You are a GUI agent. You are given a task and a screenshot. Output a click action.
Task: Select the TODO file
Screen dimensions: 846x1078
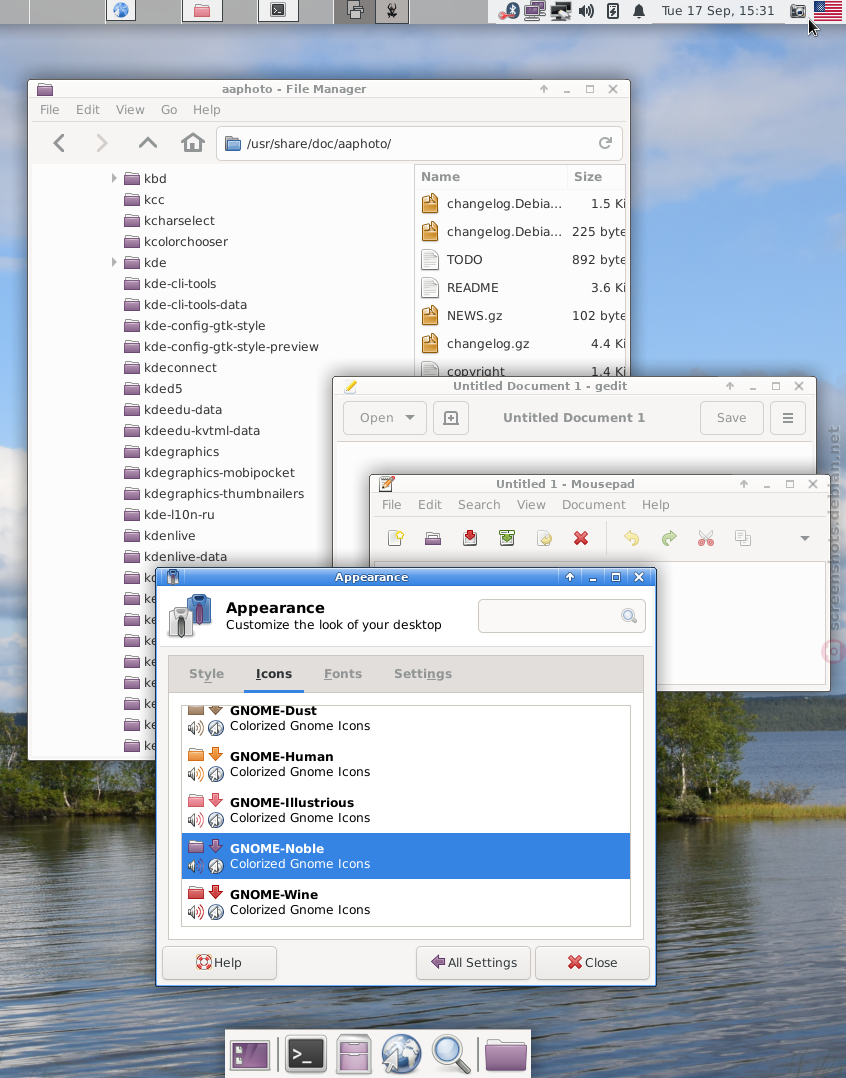coord(520,259)
